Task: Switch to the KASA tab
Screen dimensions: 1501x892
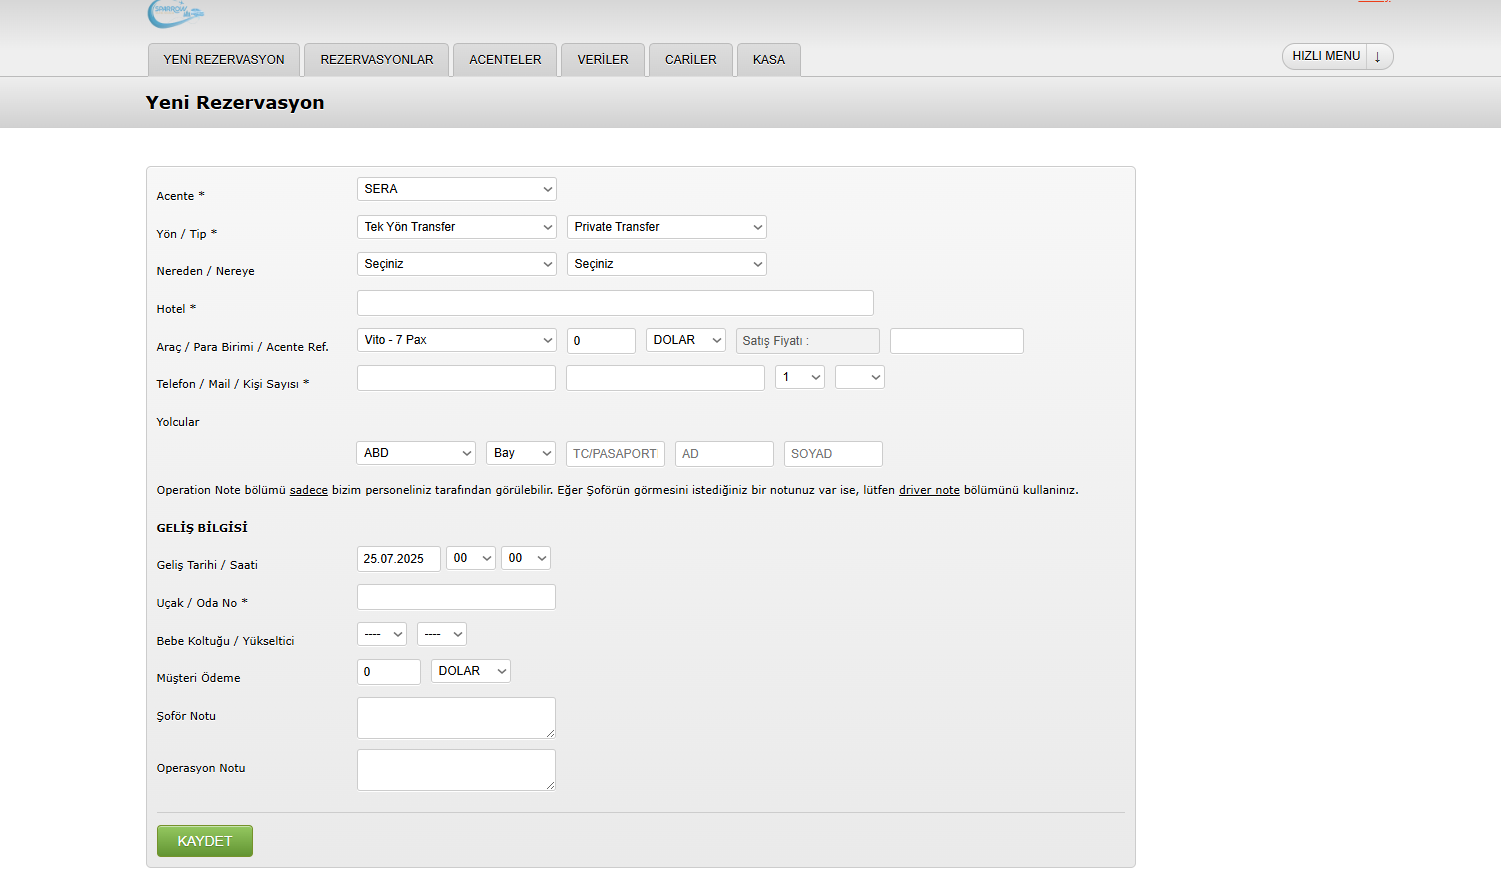Action: tap(769, 60)
